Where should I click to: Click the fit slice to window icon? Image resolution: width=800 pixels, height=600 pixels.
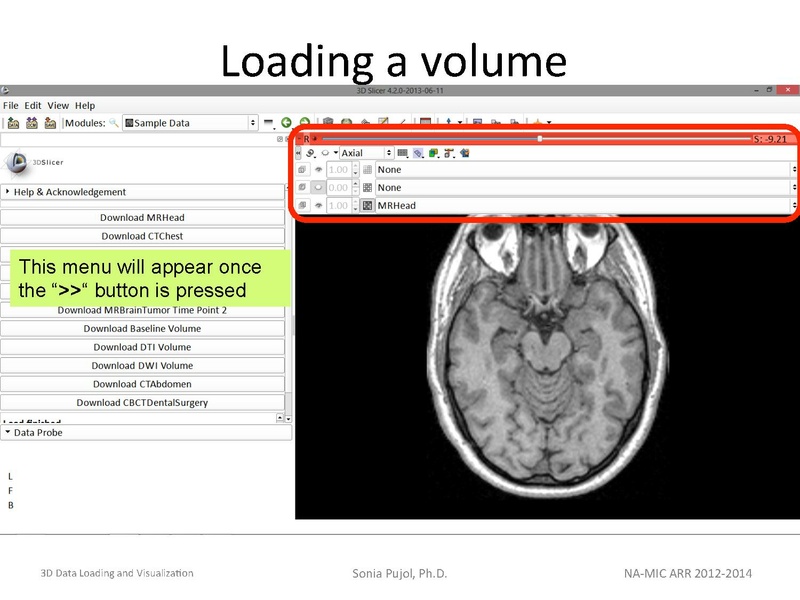(x=465, y=153)
